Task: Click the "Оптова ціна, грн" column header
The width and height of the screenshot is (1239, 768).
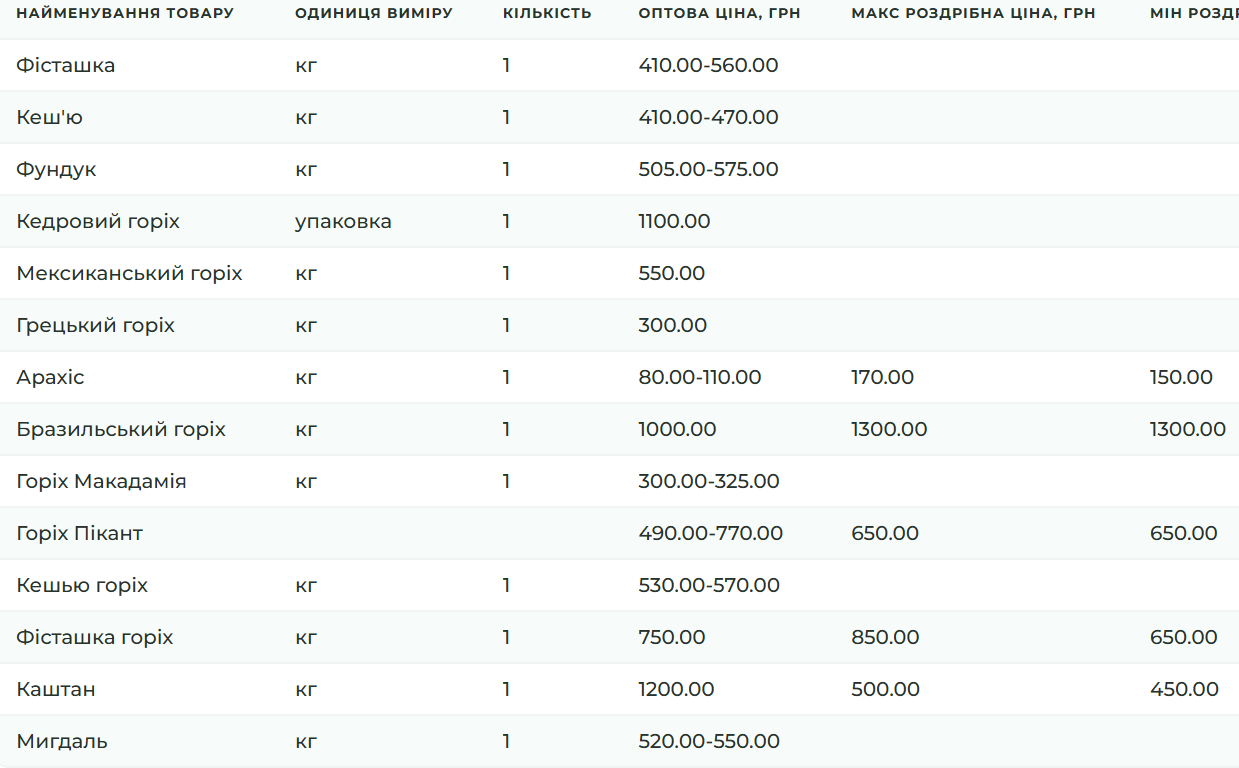Action: (x=719, y=13)
